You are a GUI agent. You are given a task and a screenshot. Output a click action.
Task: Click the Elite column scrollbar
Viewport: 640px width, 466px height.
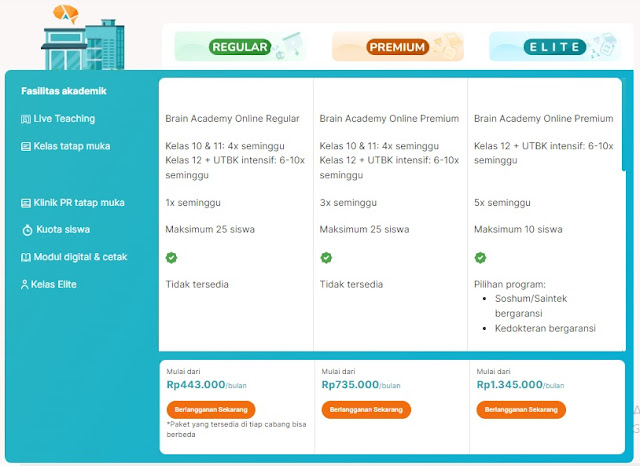pos(624,125)
